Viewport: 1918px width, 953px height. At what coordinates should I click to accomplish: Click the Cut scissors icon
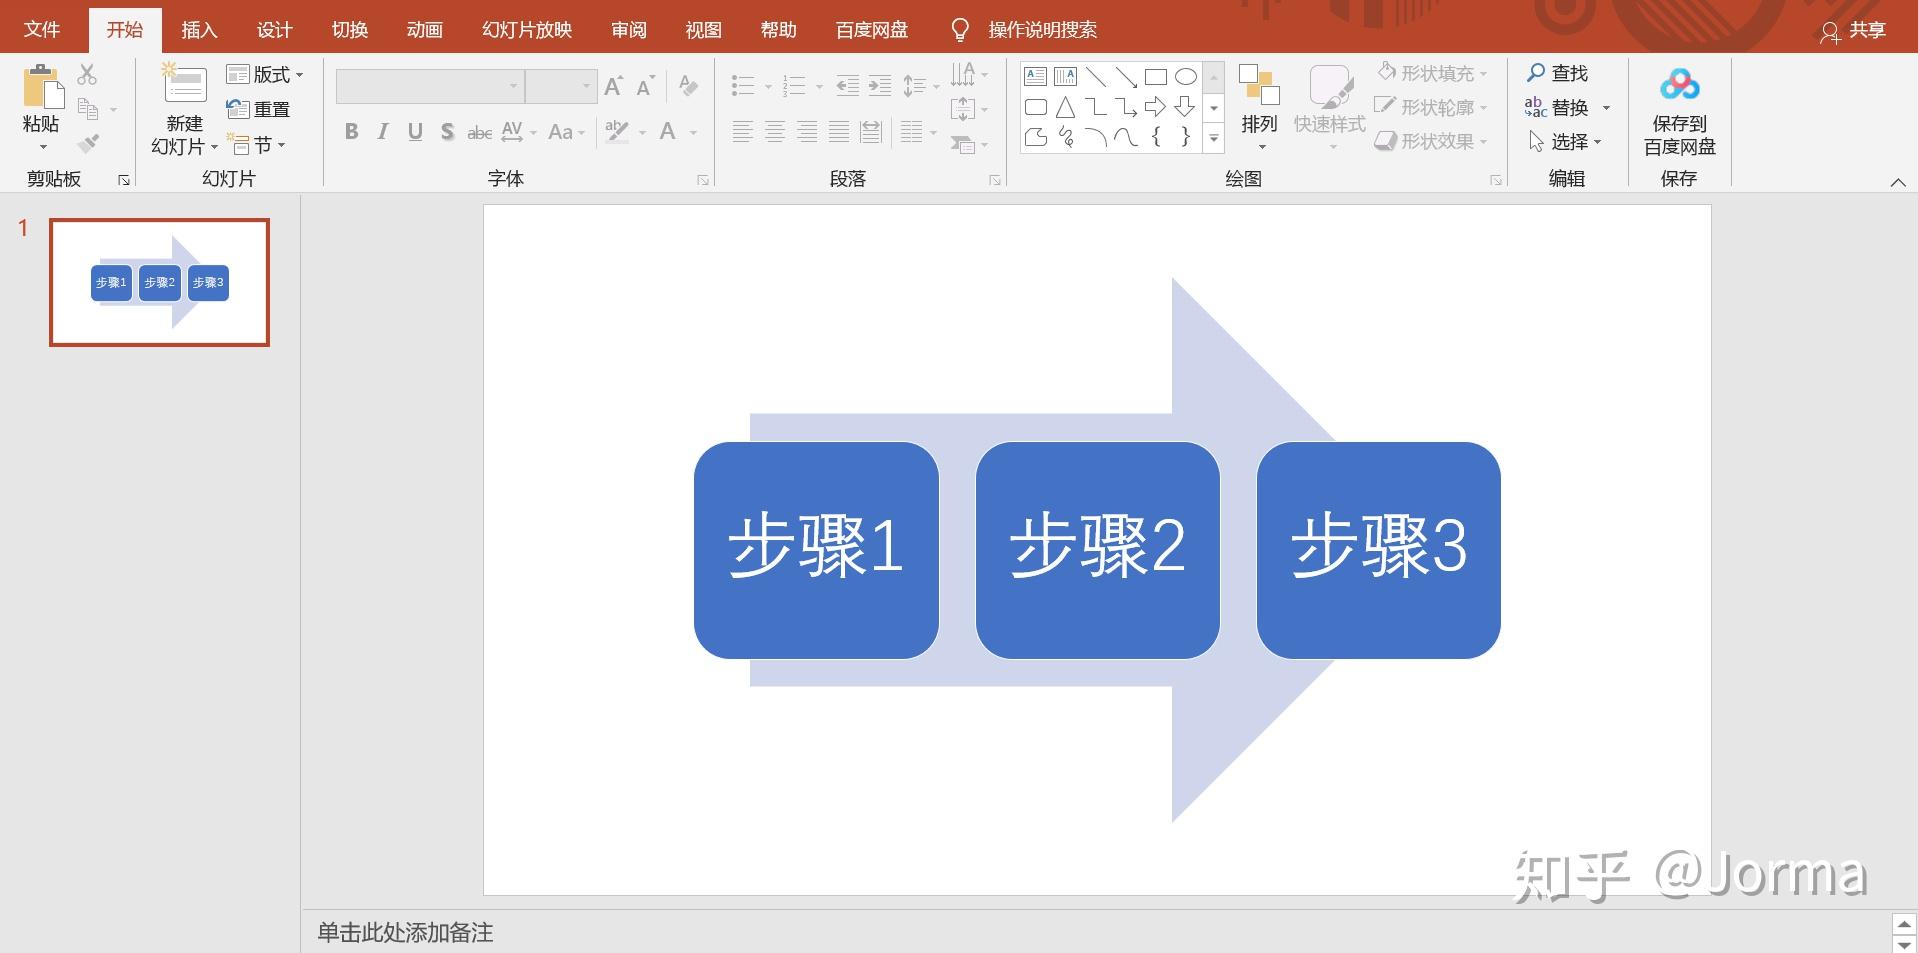point(87,74)
